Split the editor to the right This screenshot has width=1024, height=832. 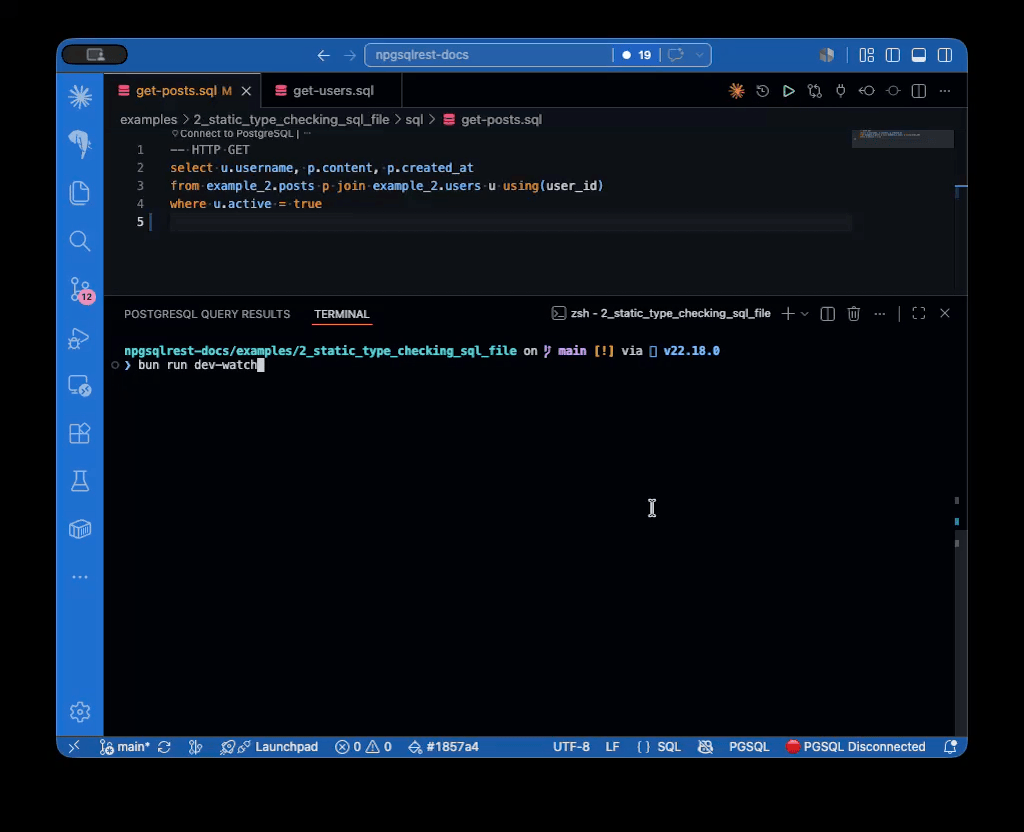point(919,91)
